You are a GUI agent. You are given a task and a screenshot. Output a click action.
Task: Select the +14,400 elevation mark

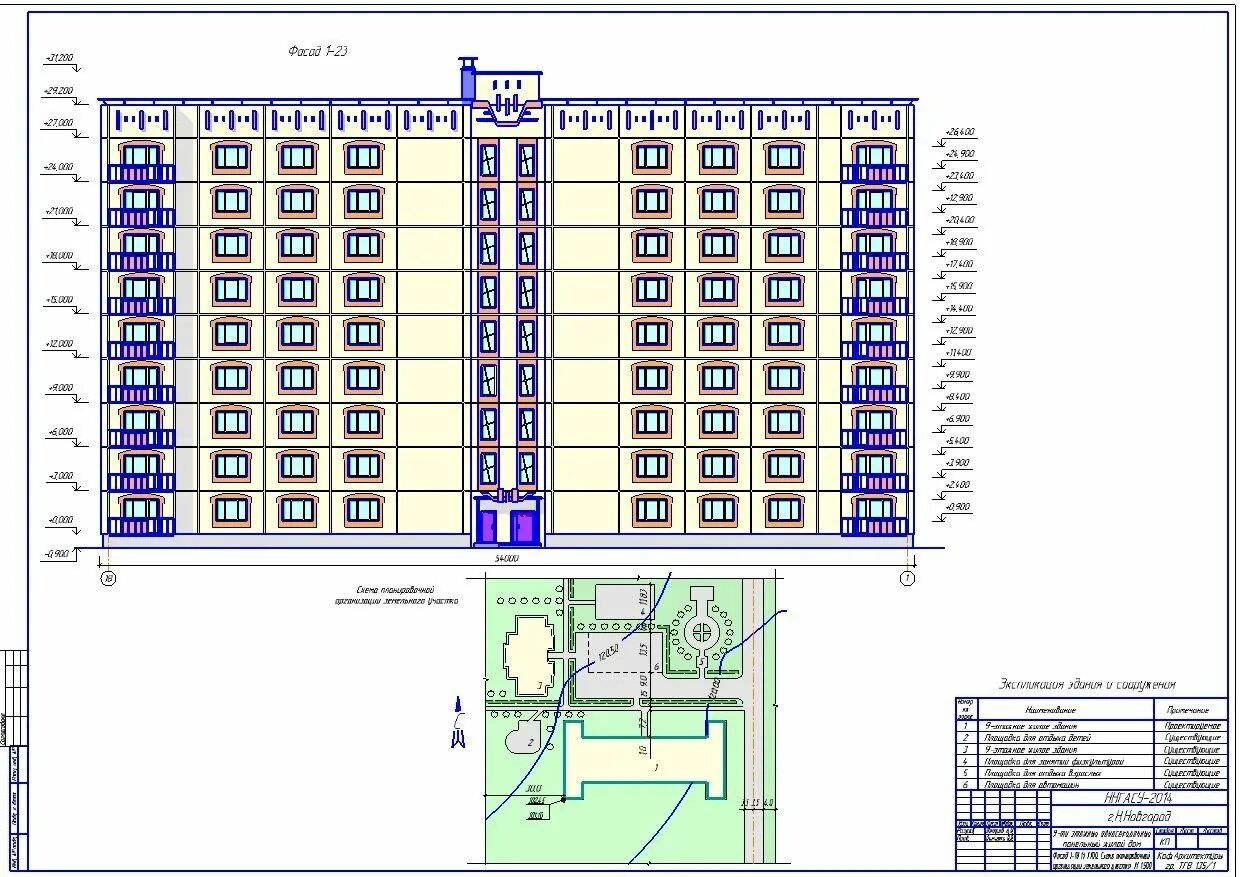point(959,308)
